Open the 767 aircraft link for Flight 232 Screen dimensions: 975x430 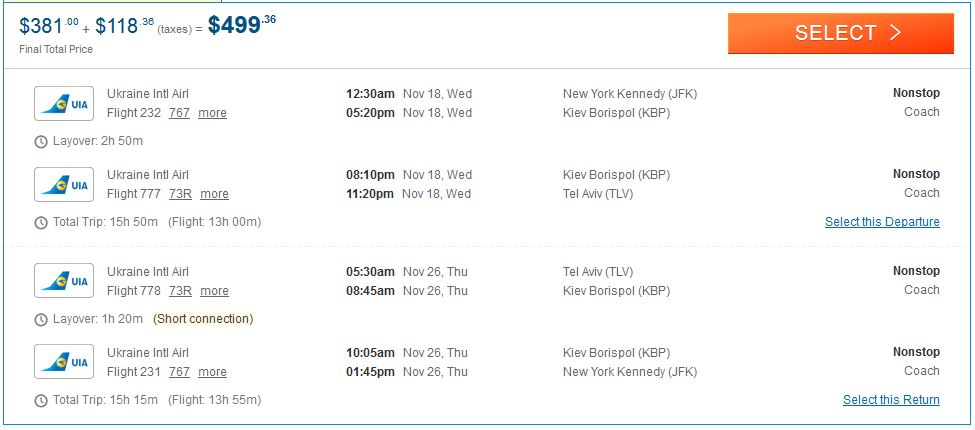point(179,113)
